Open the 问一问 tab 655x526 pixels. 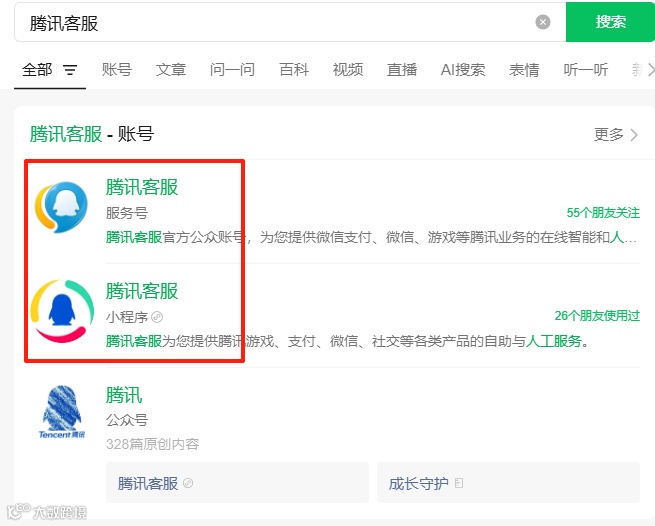tap(232, 69)
